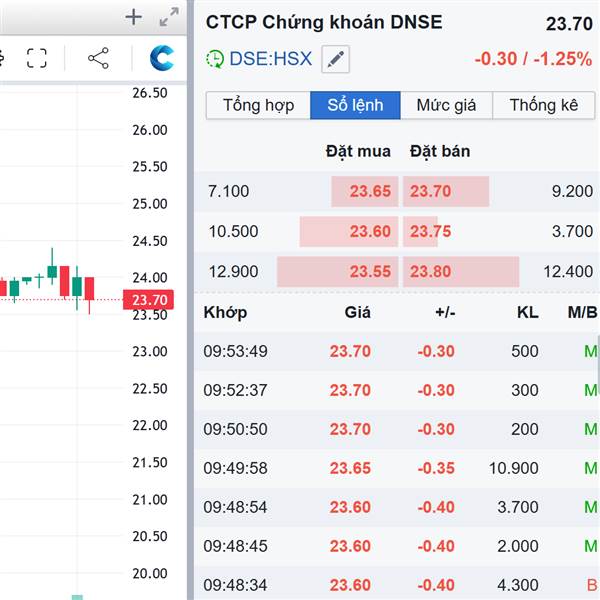This screenshot has width=600, height=600.
Task: Select the trade row at 09:48:45
Action: coord(396,546)
